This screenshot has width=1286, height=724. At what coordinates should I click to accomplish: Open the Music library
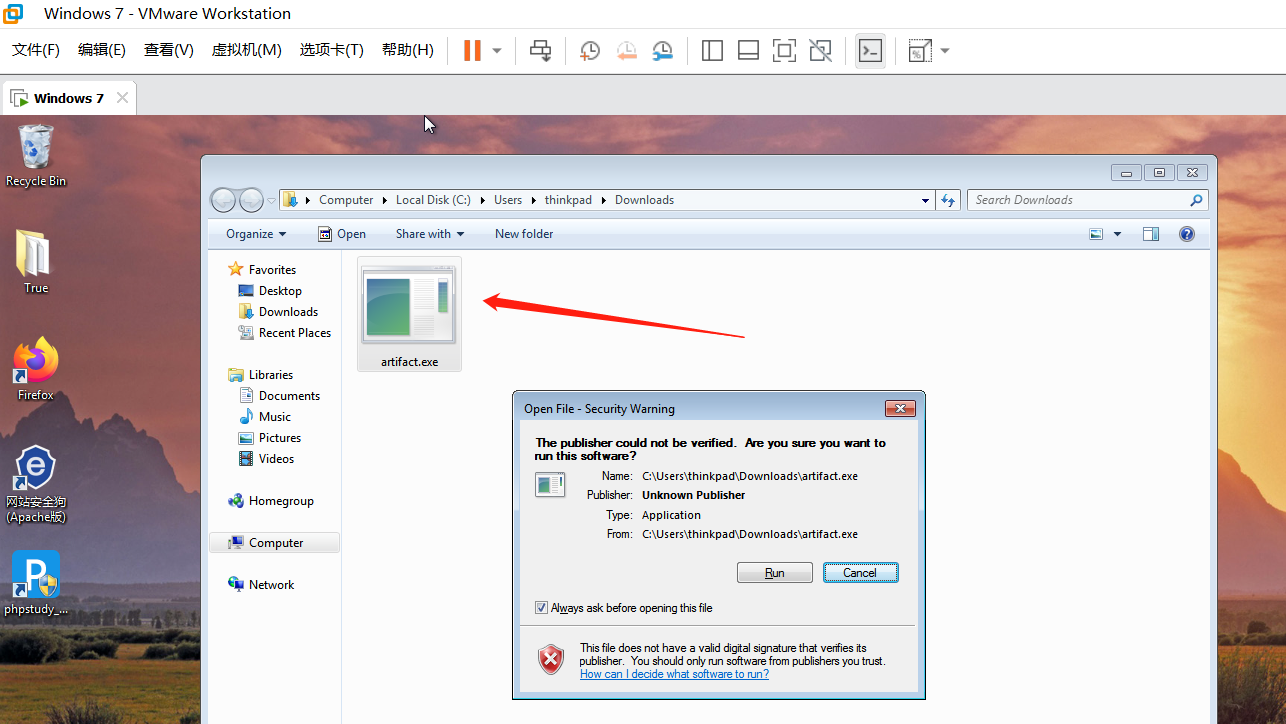(265, 417)
